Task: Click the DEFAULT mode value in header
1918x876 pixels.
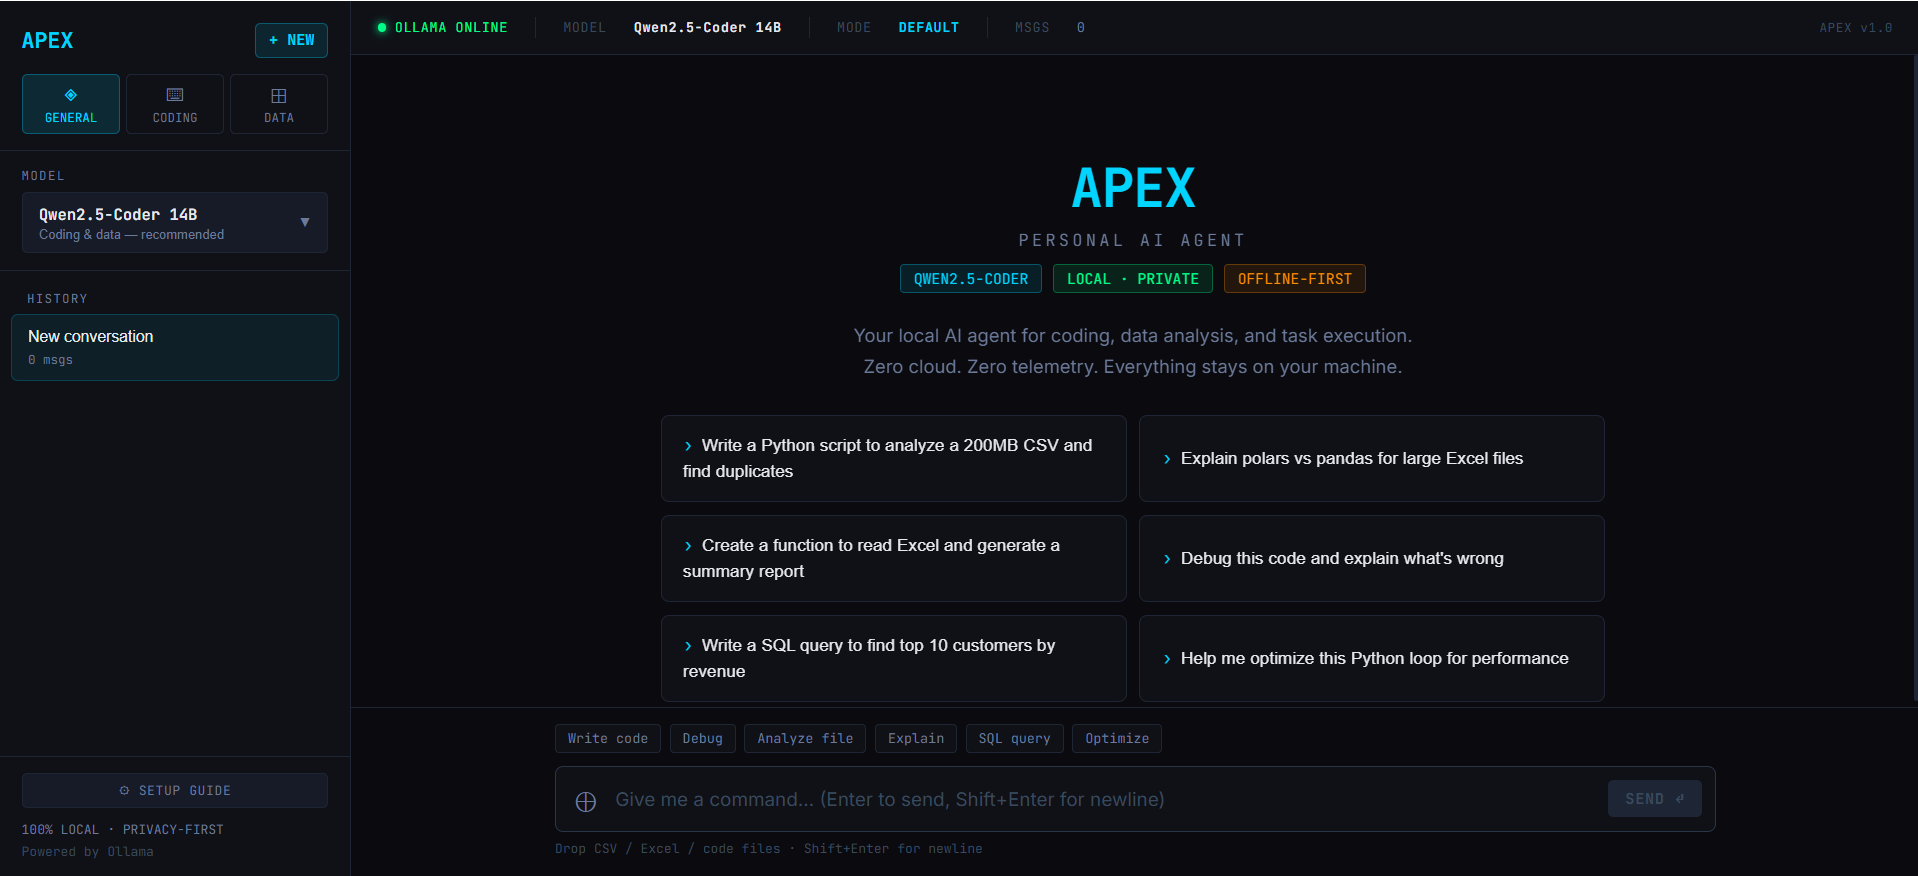Action: (x=929, y=27)
